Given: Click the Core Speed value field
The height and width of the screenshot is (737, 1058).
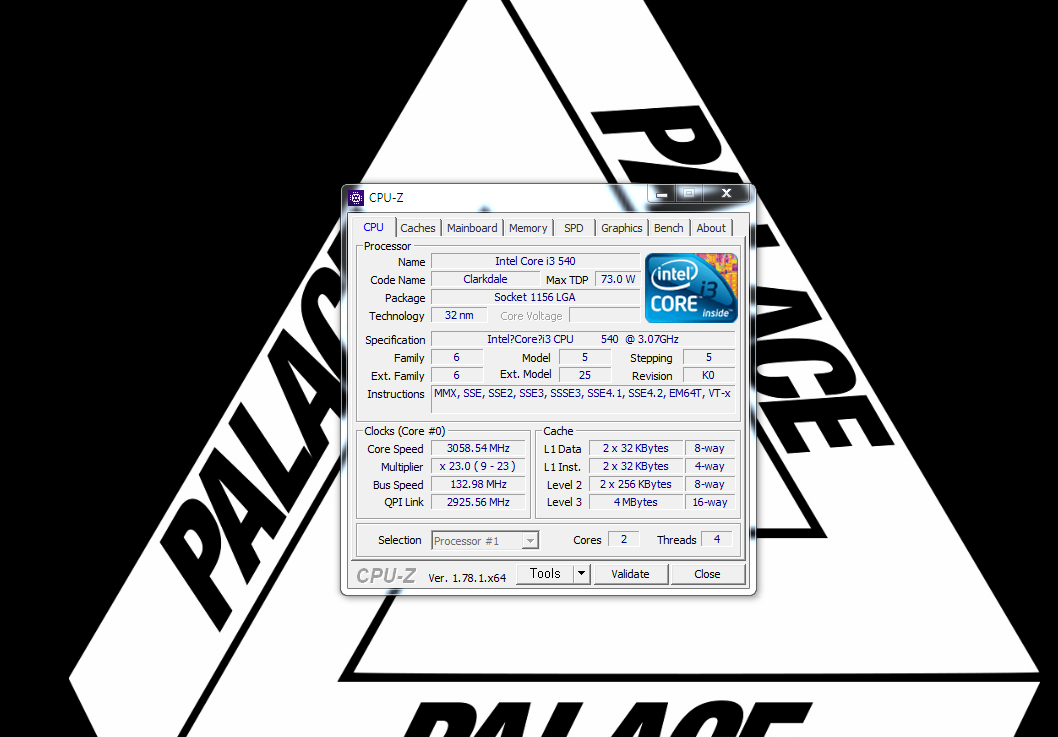Looking at the screenshot, I should [x=478, y=449].
